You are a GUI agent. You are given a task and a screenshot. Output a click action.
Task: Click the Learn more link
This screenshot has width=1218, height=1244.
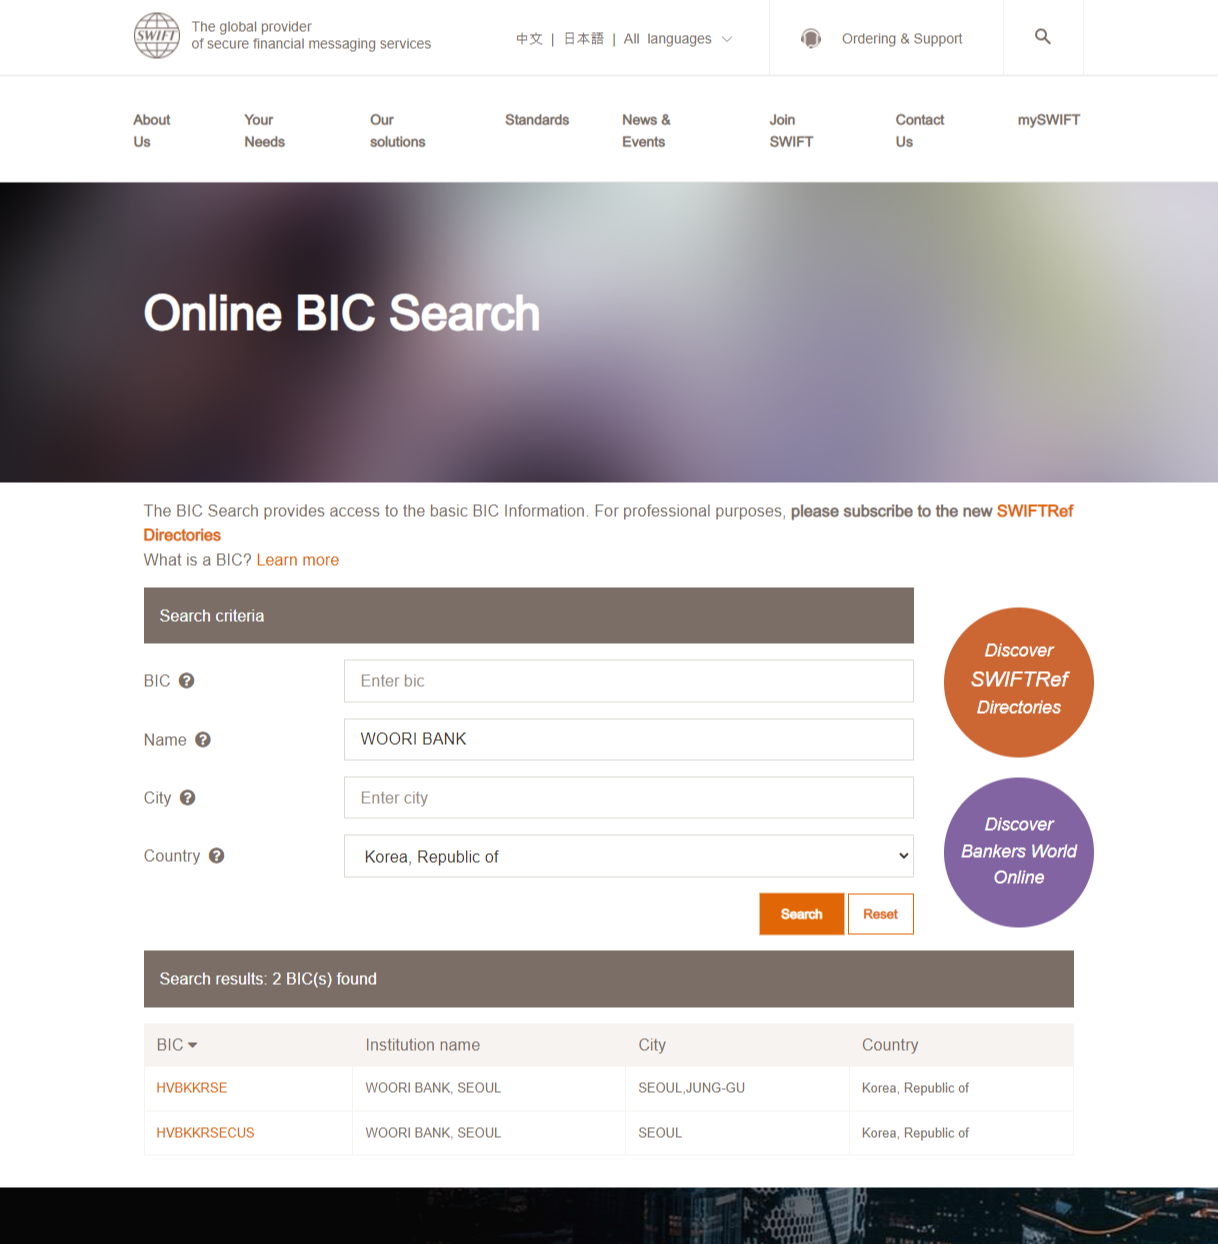[298, 560]
